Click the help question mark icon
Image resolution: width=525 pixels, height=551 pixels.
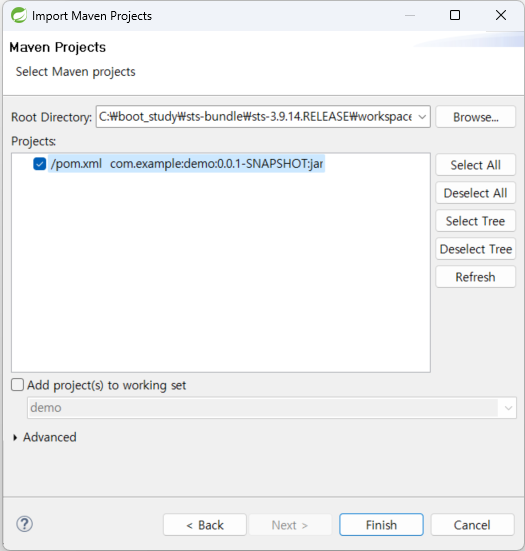pyautogui.click(x=25, y=524)
